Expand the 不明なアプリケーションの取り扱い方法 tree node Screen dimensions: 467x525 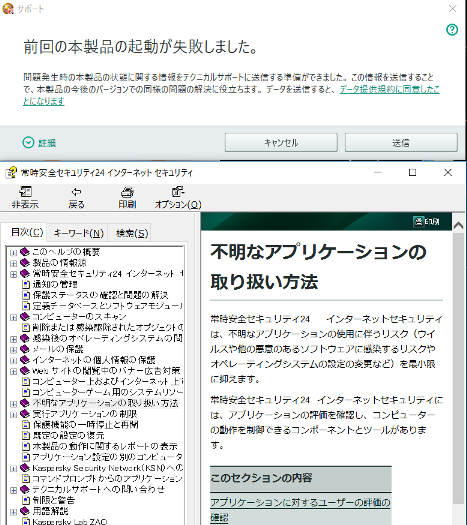pos(13,404)
